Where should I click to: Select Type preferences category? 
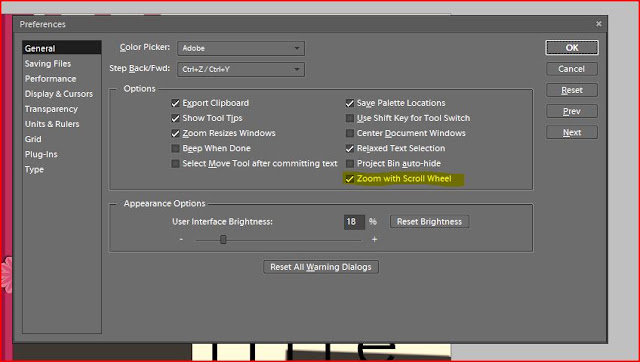pyautogui.click(x=34, y=169)
